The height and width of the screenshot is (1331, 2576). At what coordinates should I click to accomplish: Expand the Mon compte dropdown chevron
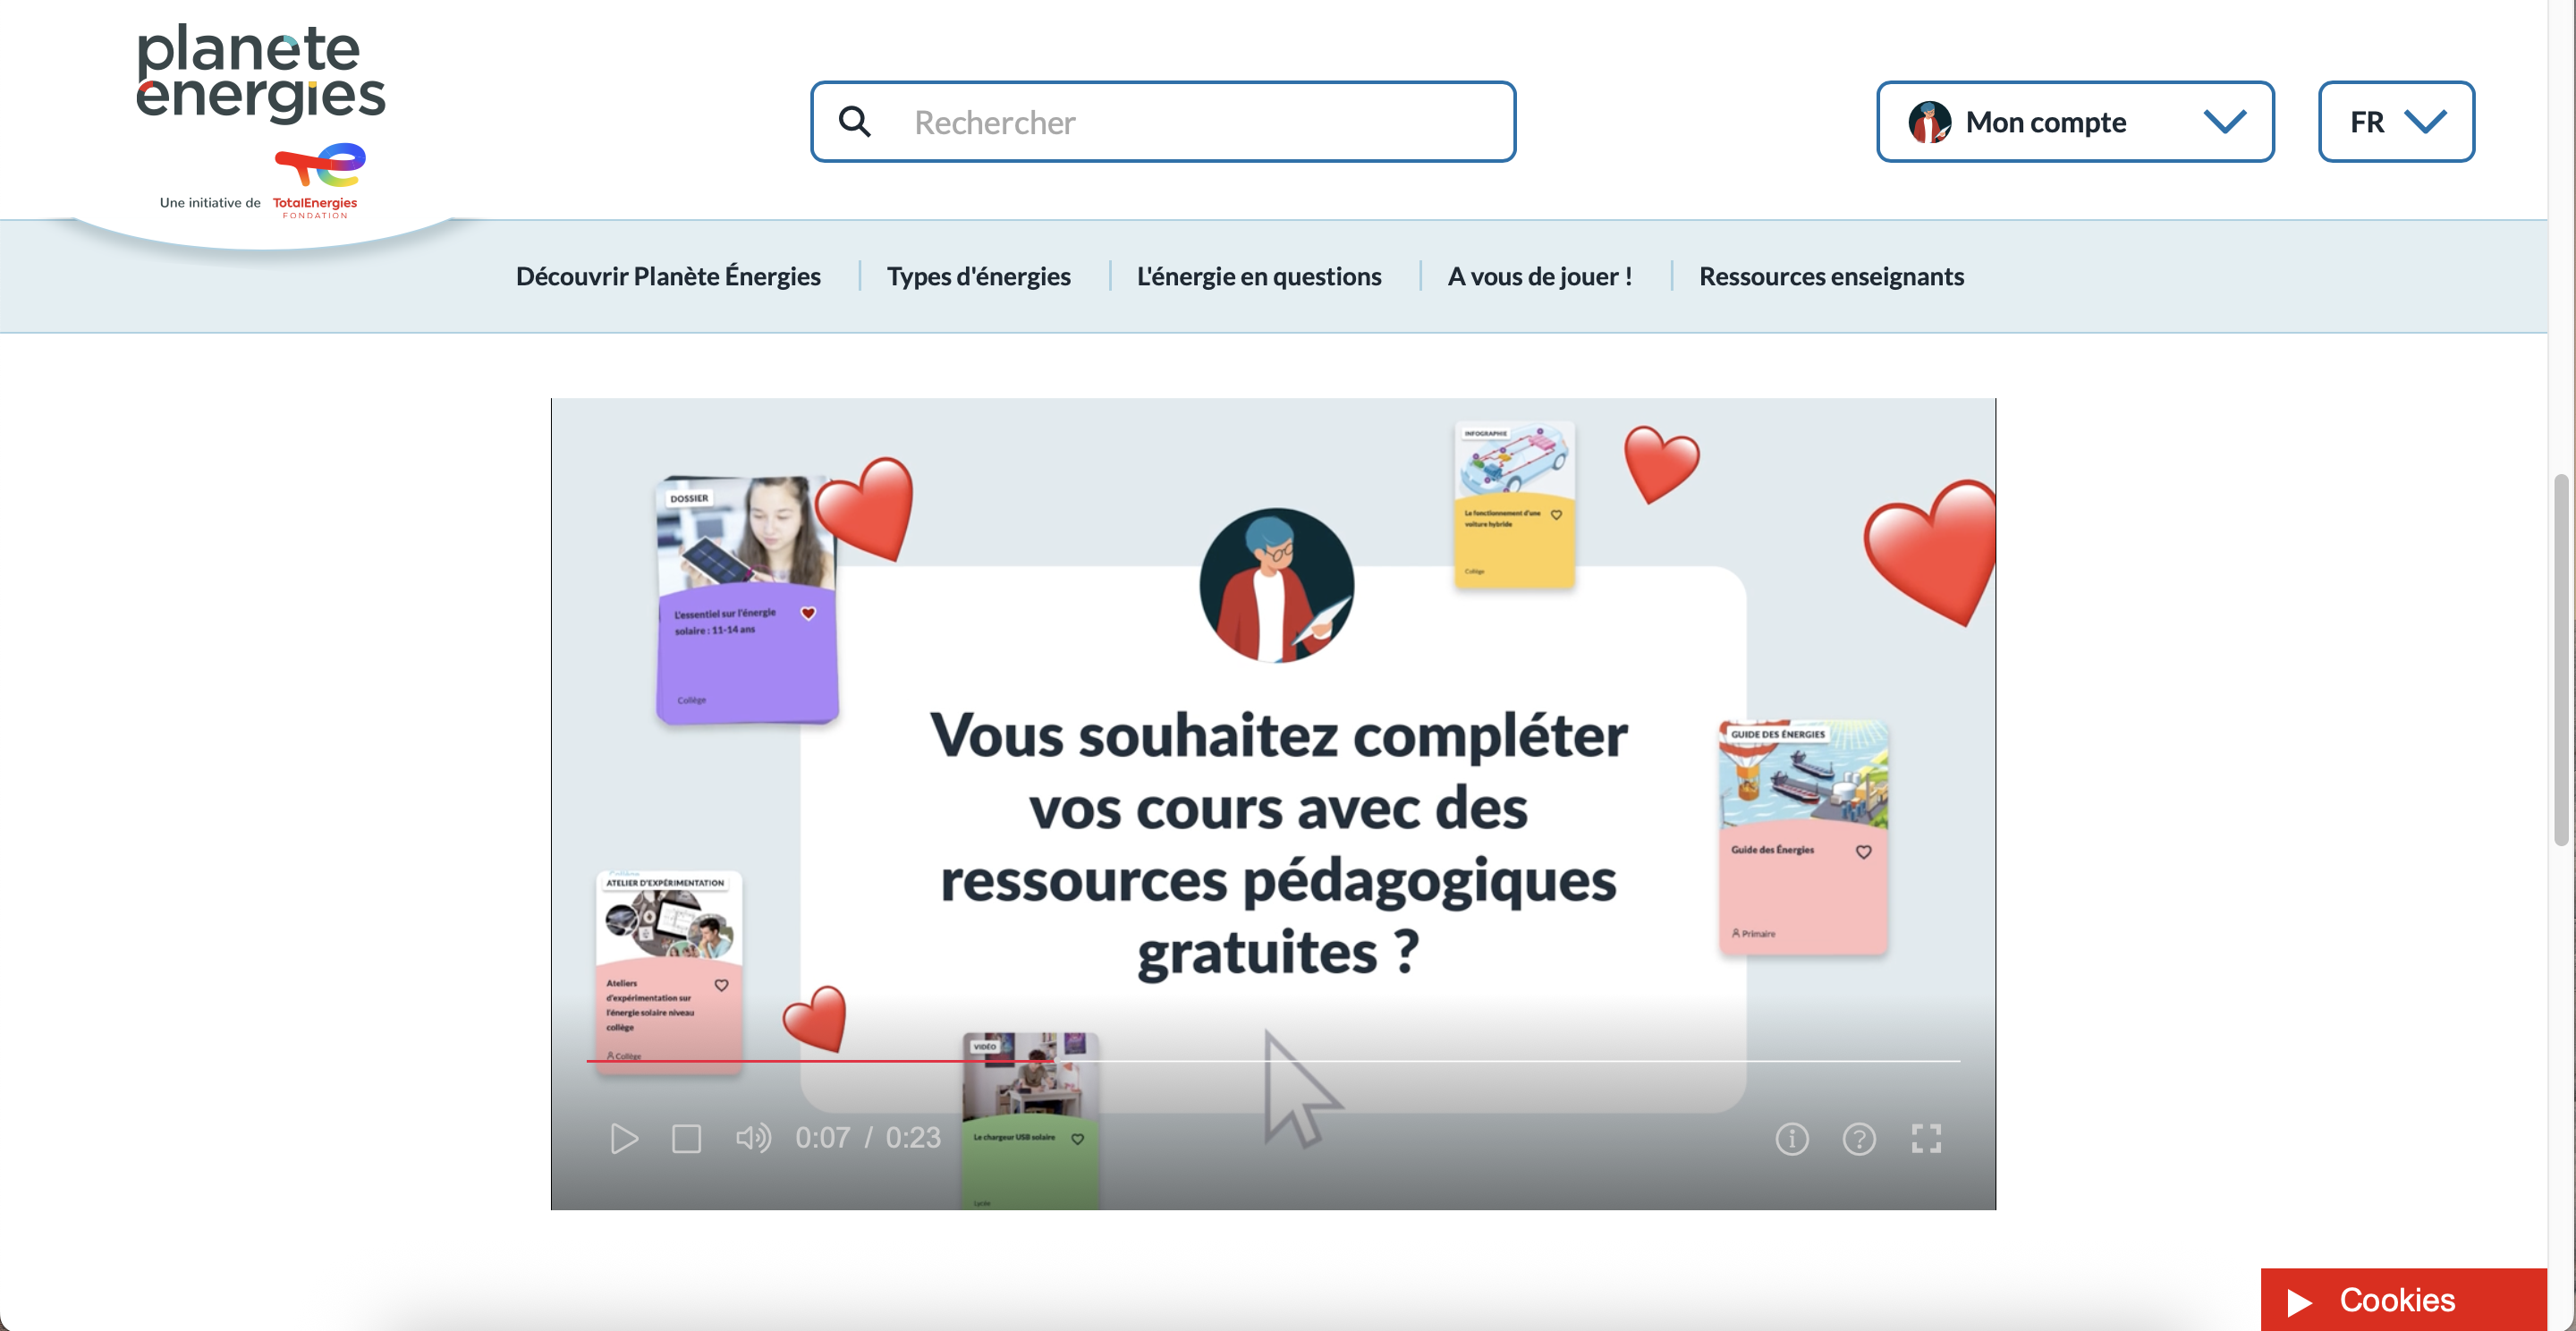[x=2224, y=122]
